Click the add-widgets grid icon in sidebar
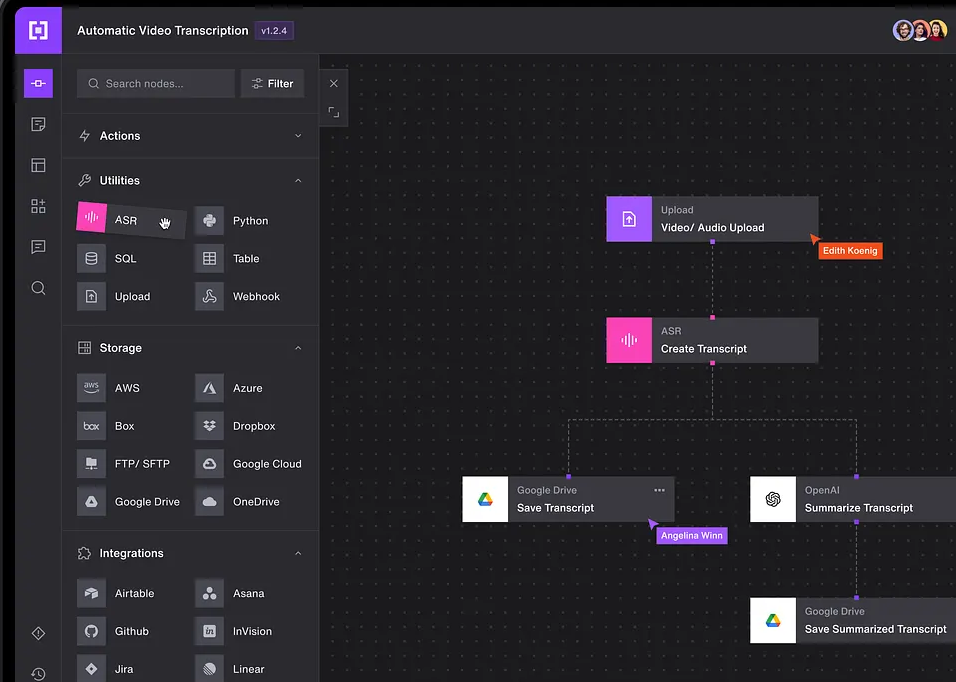 pos(38,206)
